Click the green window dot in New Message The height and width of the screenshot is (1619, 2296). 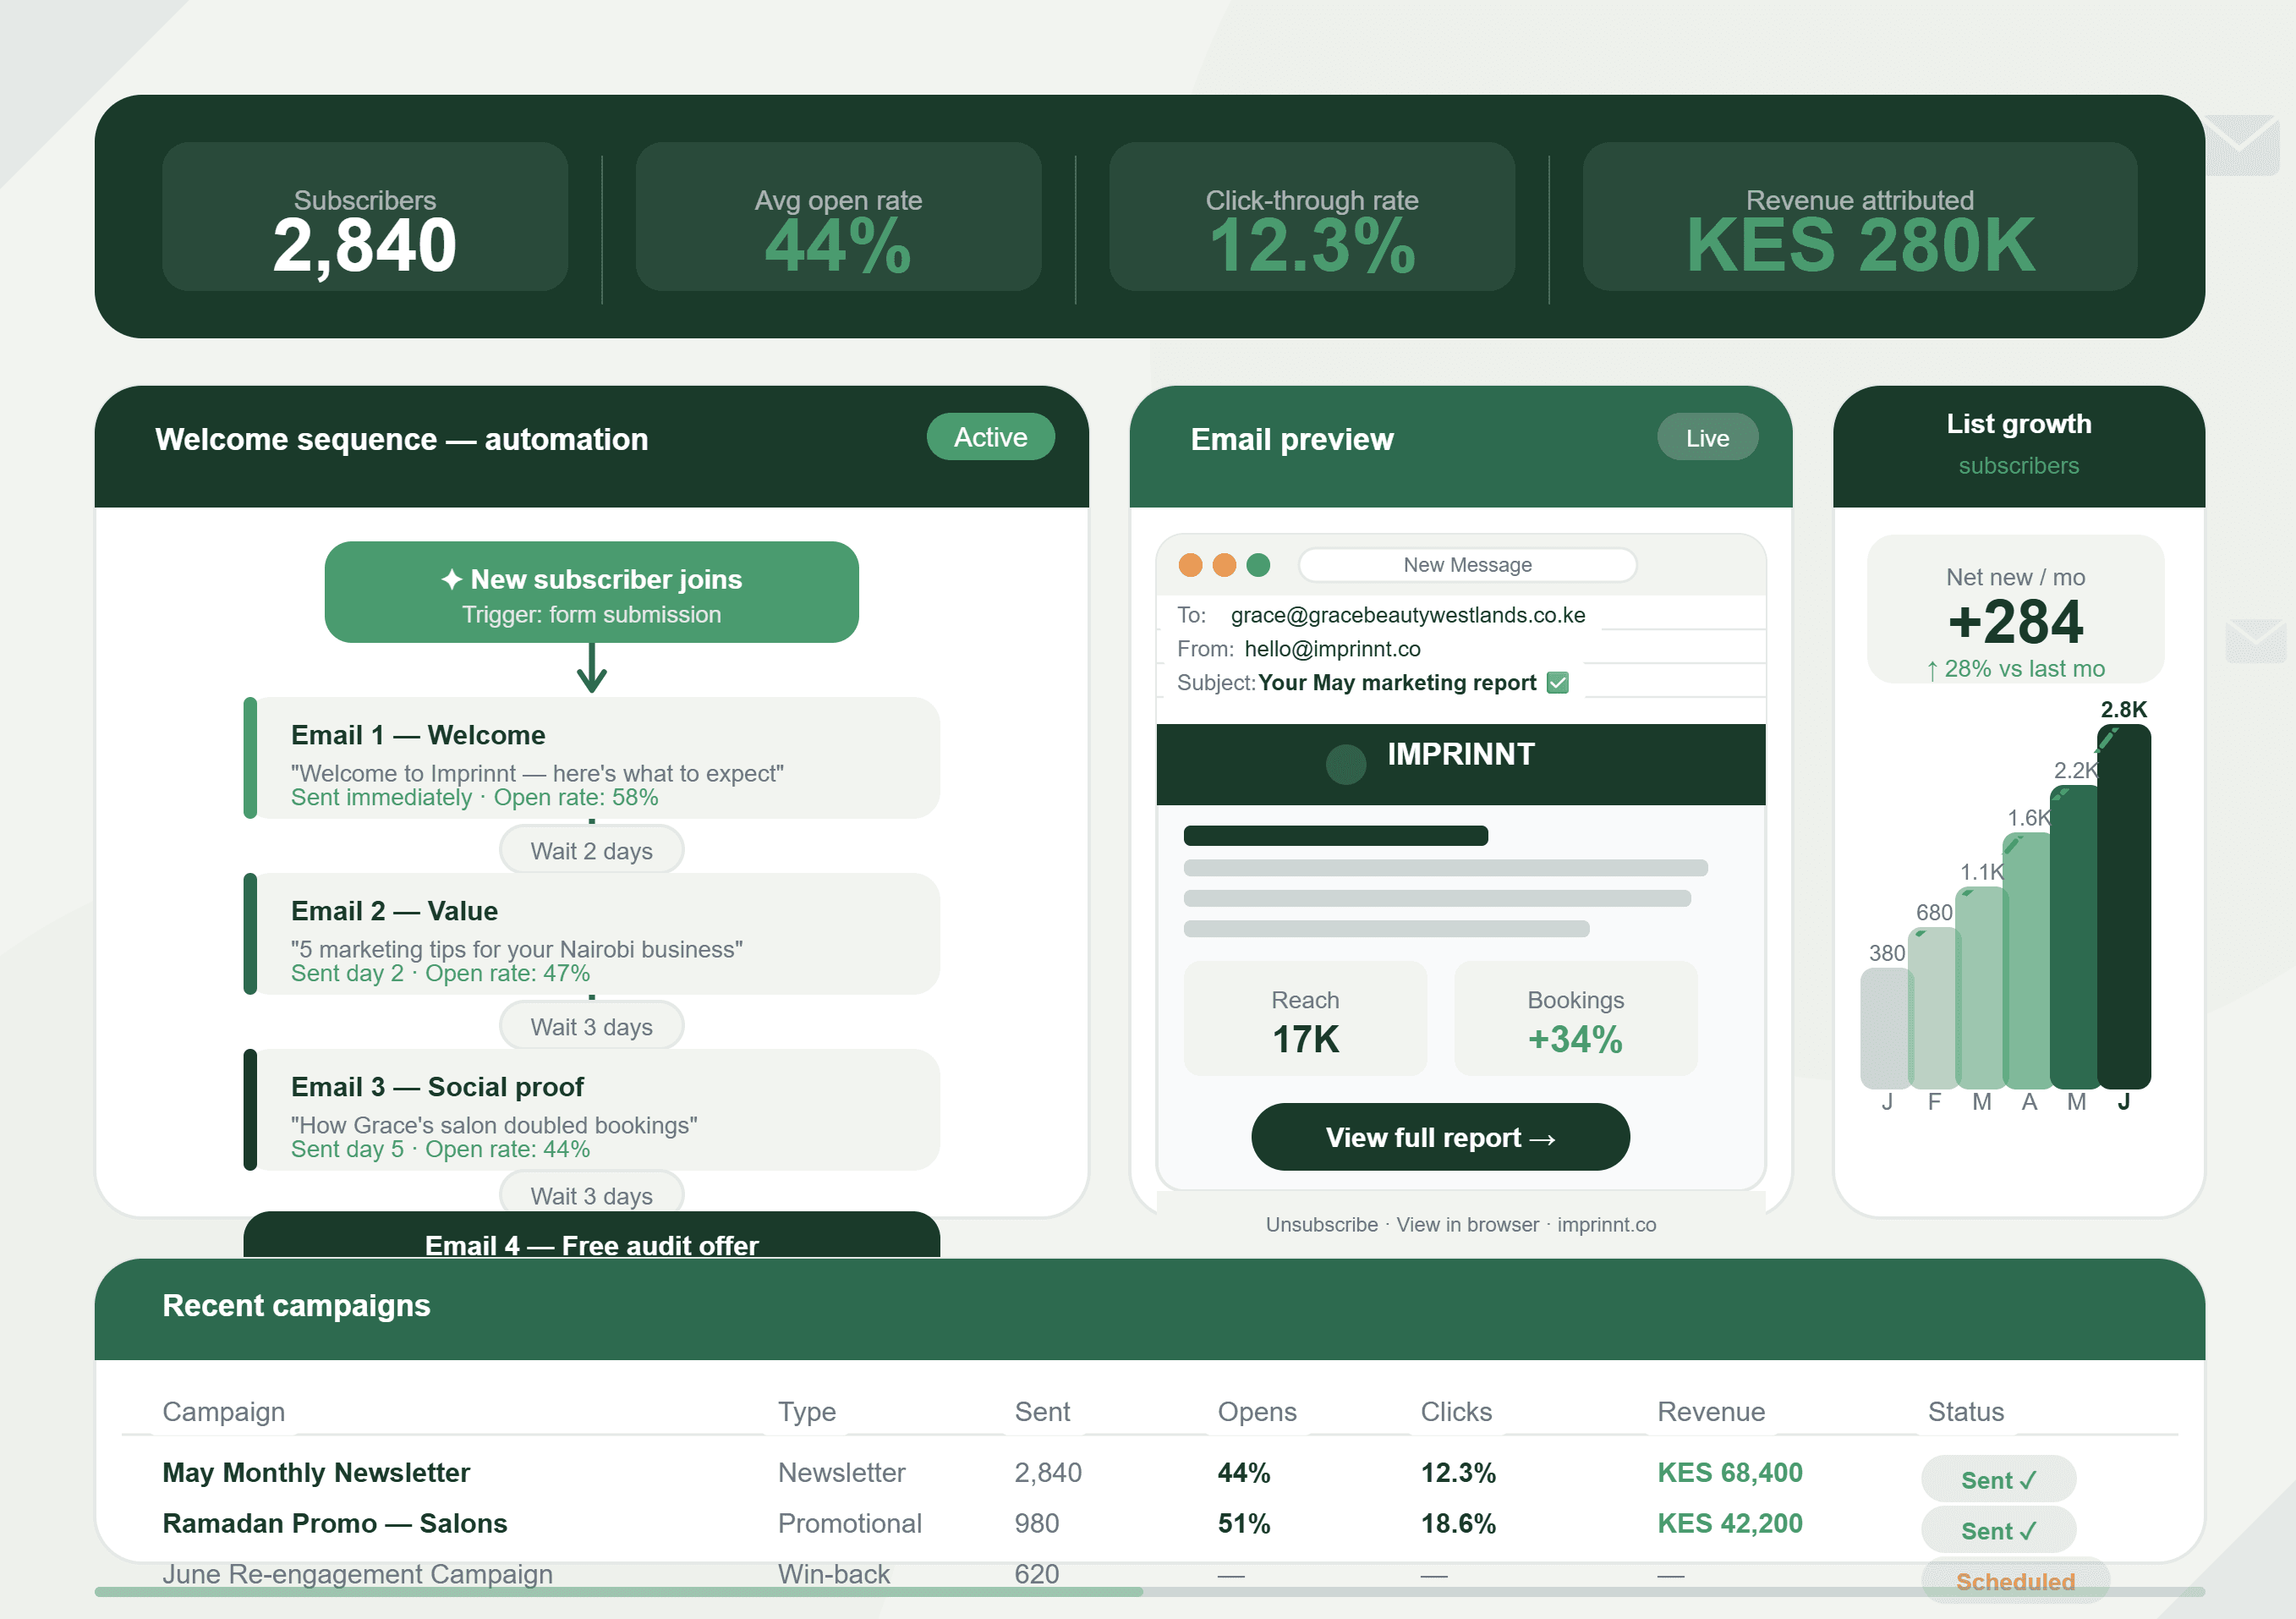click(x=1258, y=565)
